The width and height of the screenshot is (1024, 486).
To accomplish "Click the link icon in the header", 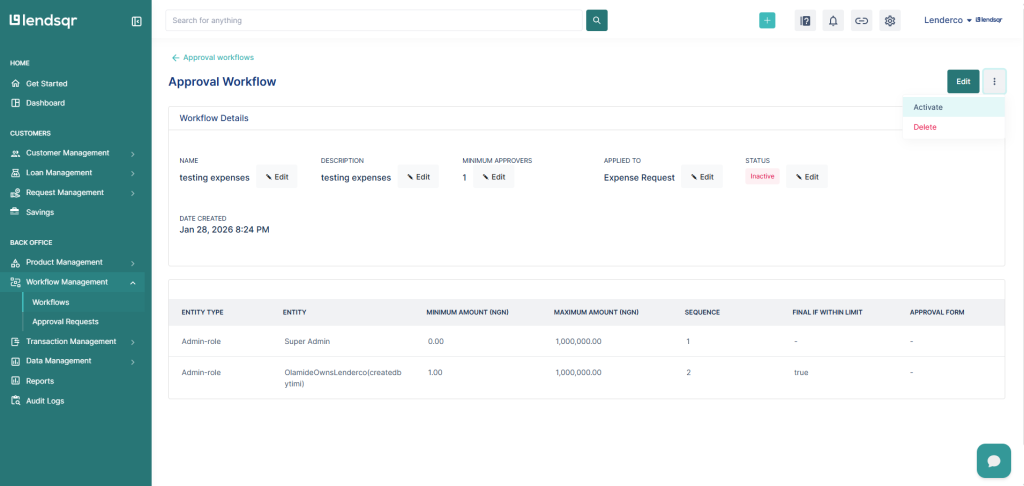I will pos(861,20).
